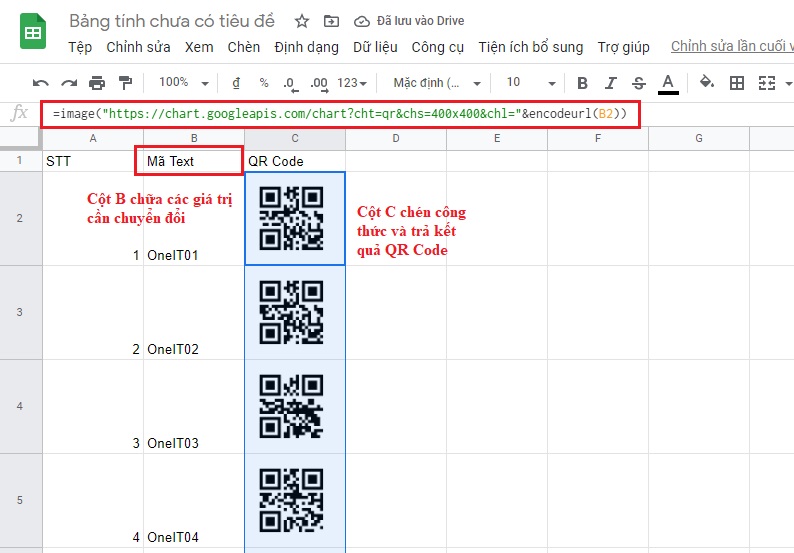
Task: Open the Google Sheets home icon
Action: click(x=34, y=34)
